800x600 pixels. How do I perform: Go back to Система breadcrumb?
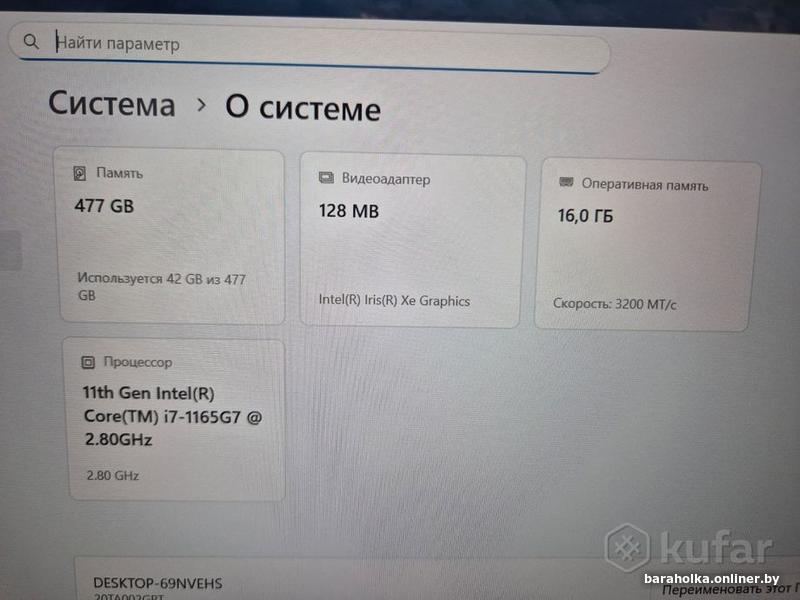click(112, 104)
